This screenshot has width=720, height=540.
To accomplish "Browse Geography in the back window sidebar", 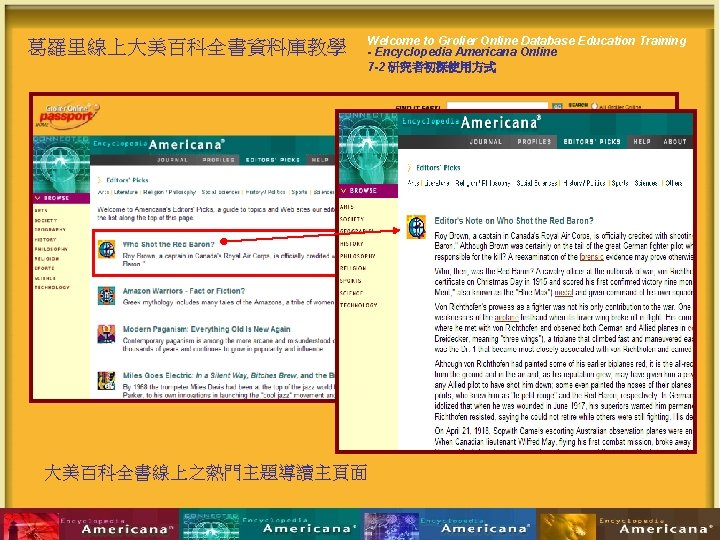I will (x=50, y=230).
